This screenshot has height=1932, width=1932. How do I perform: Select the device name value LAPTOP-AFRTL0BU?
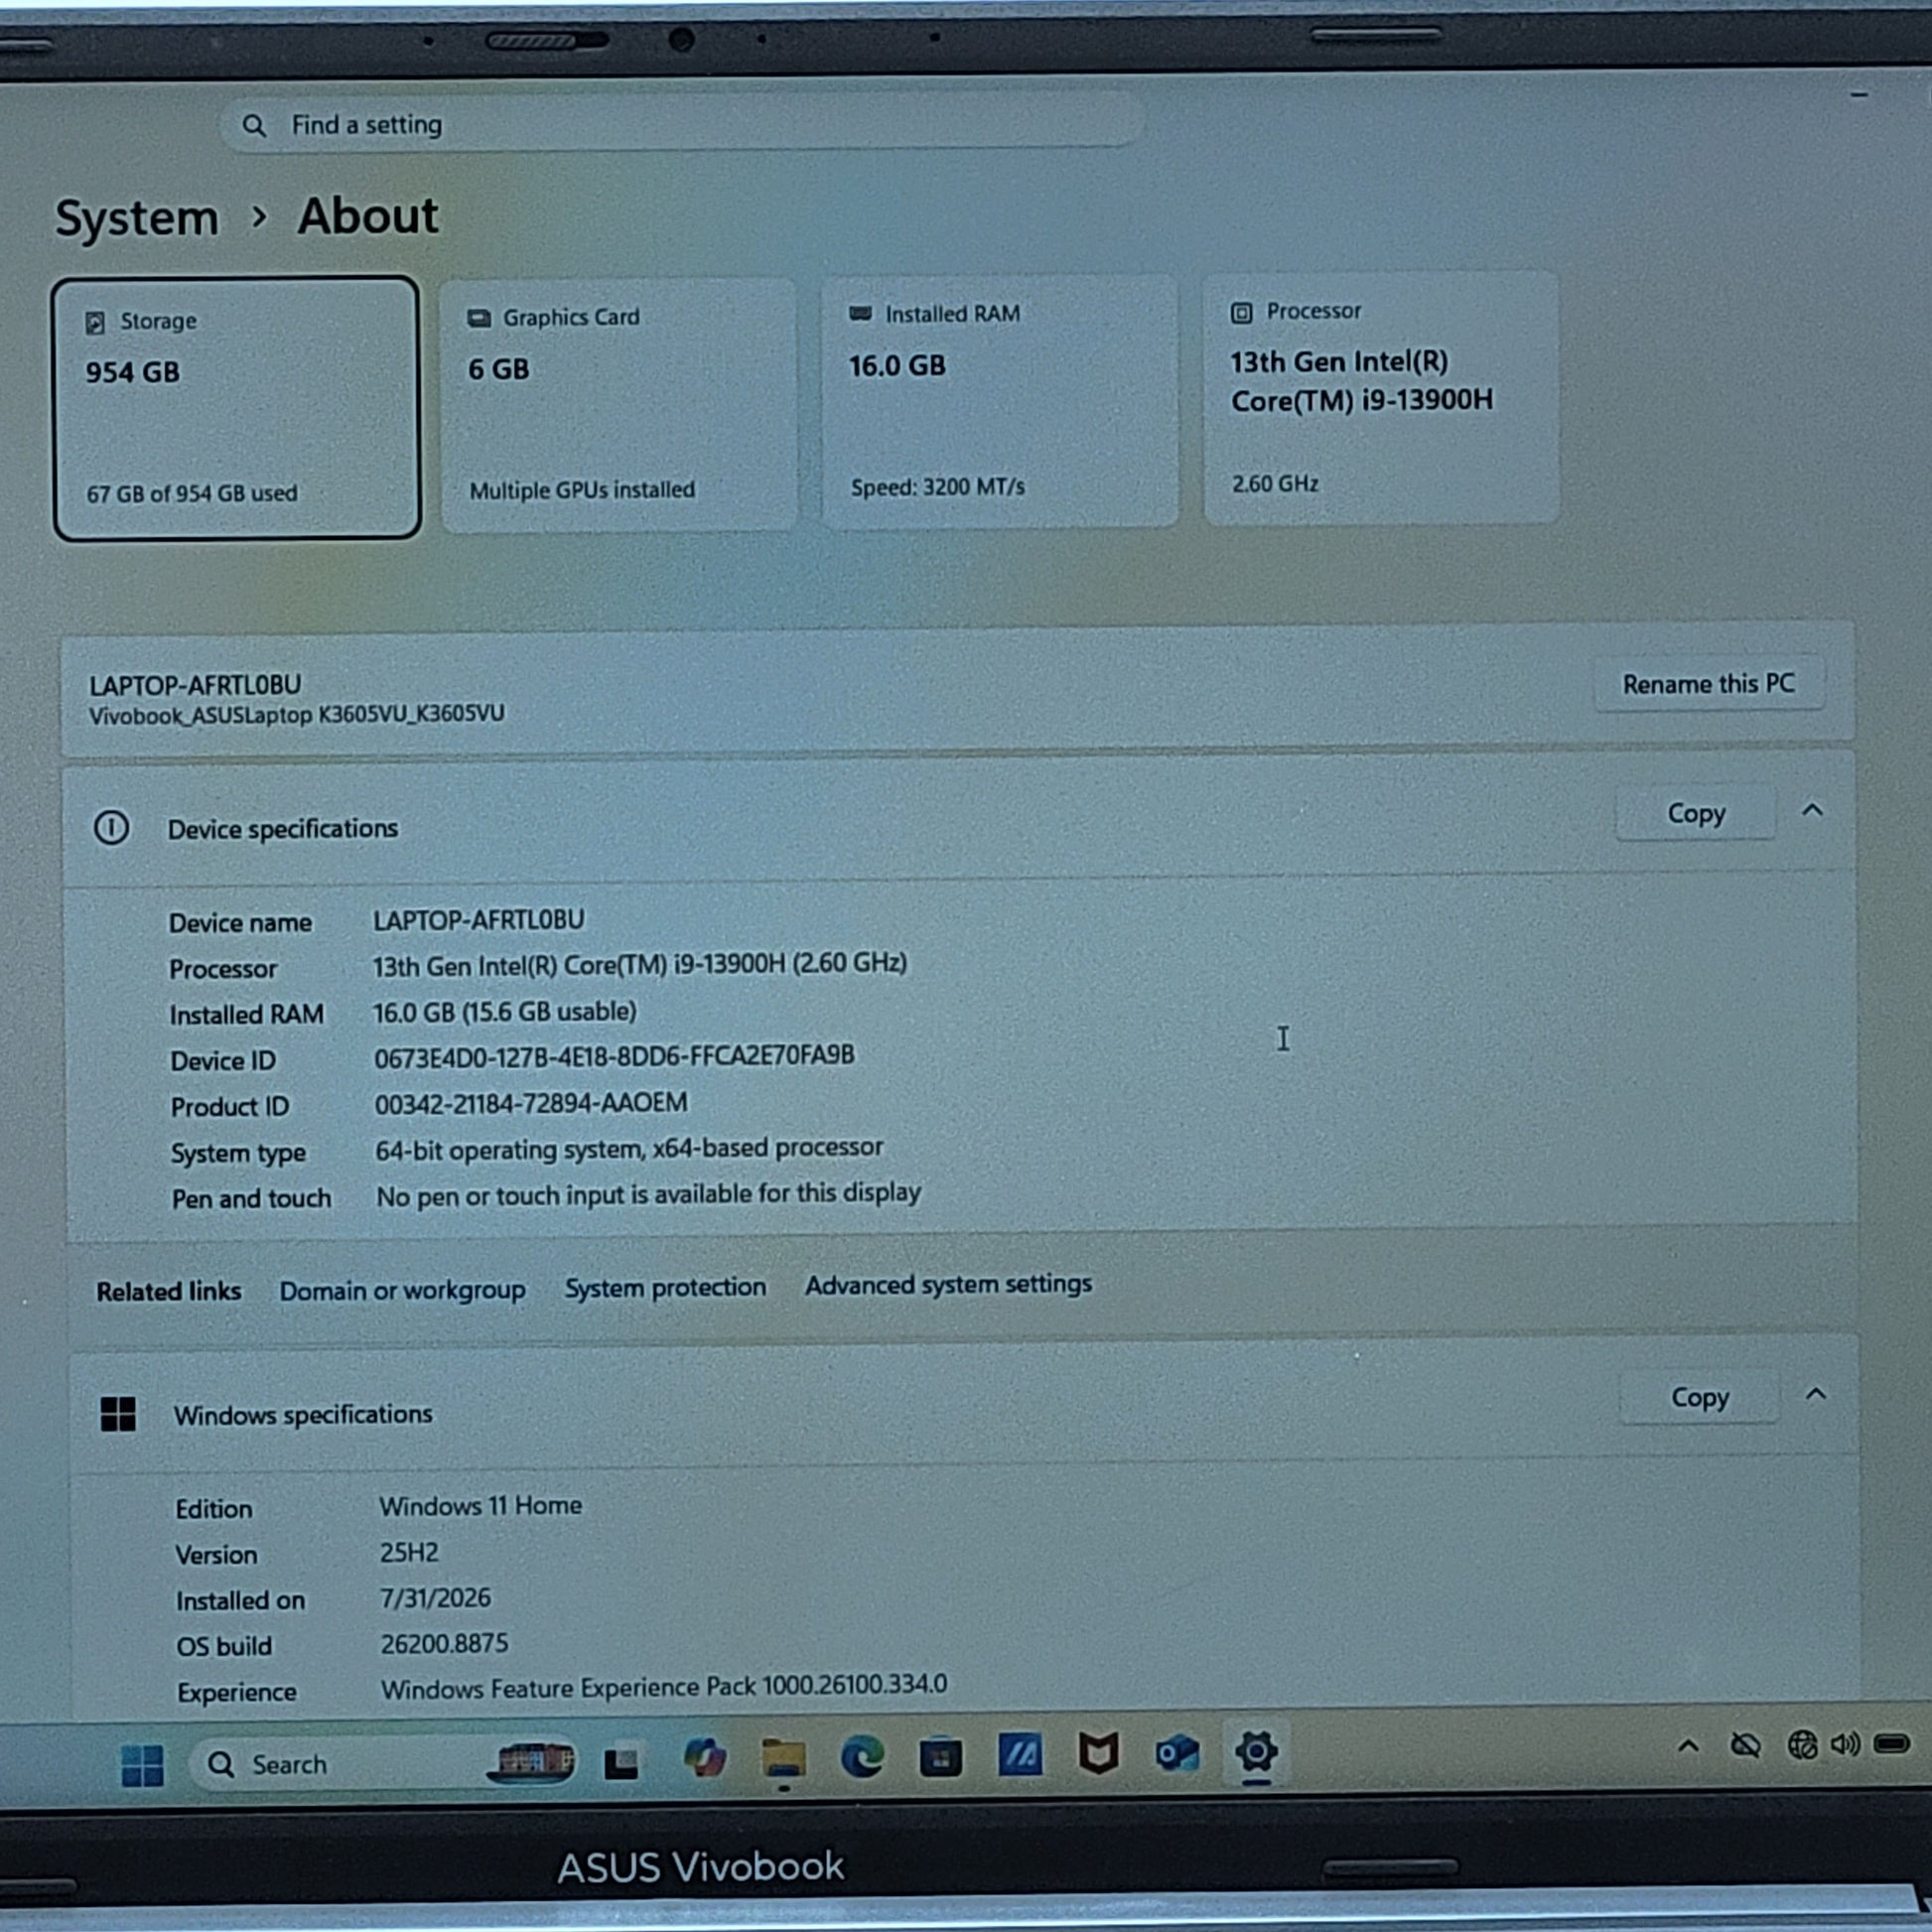point(479,920)
